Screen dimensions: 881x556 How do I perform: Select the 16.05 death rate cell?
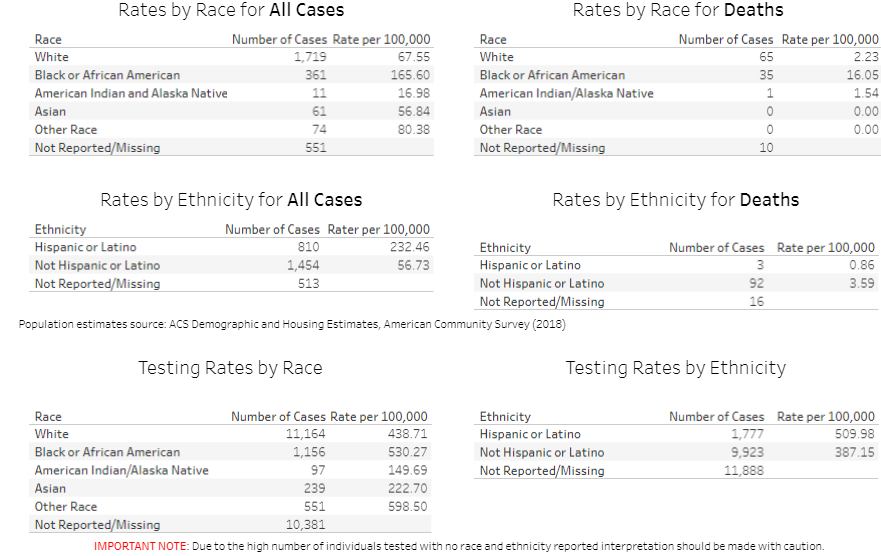click(860, 75)
